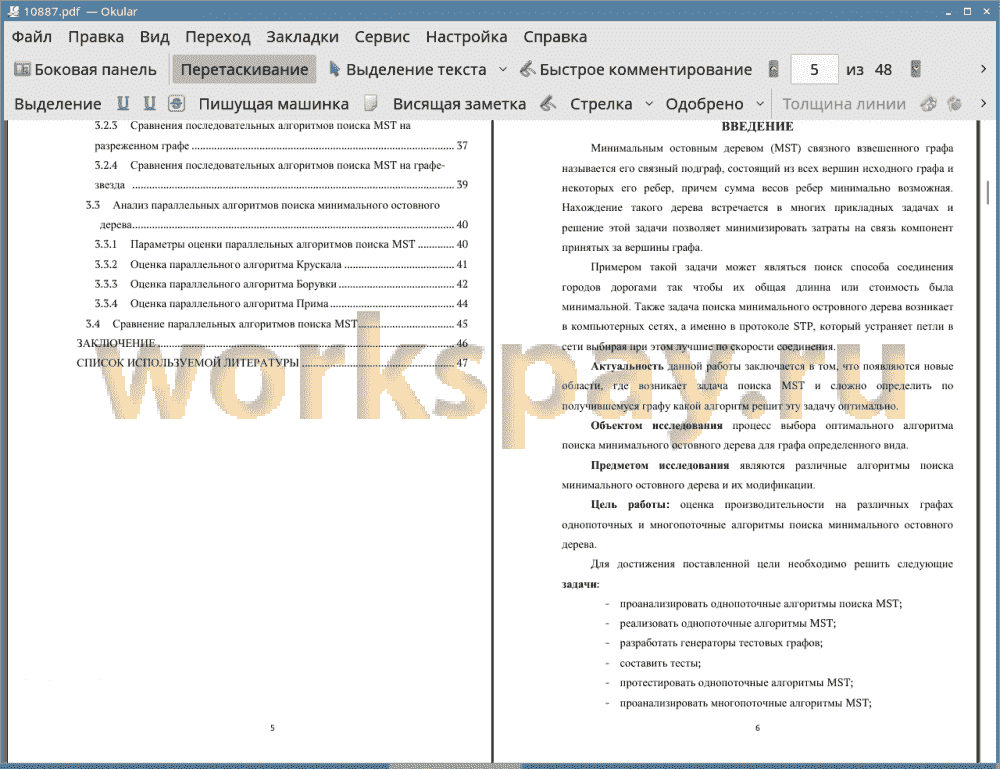The width and height of the screenshot is (1000, 769).
Task: Go to previous page with the up arrow icon
Action: click(773, 69)
